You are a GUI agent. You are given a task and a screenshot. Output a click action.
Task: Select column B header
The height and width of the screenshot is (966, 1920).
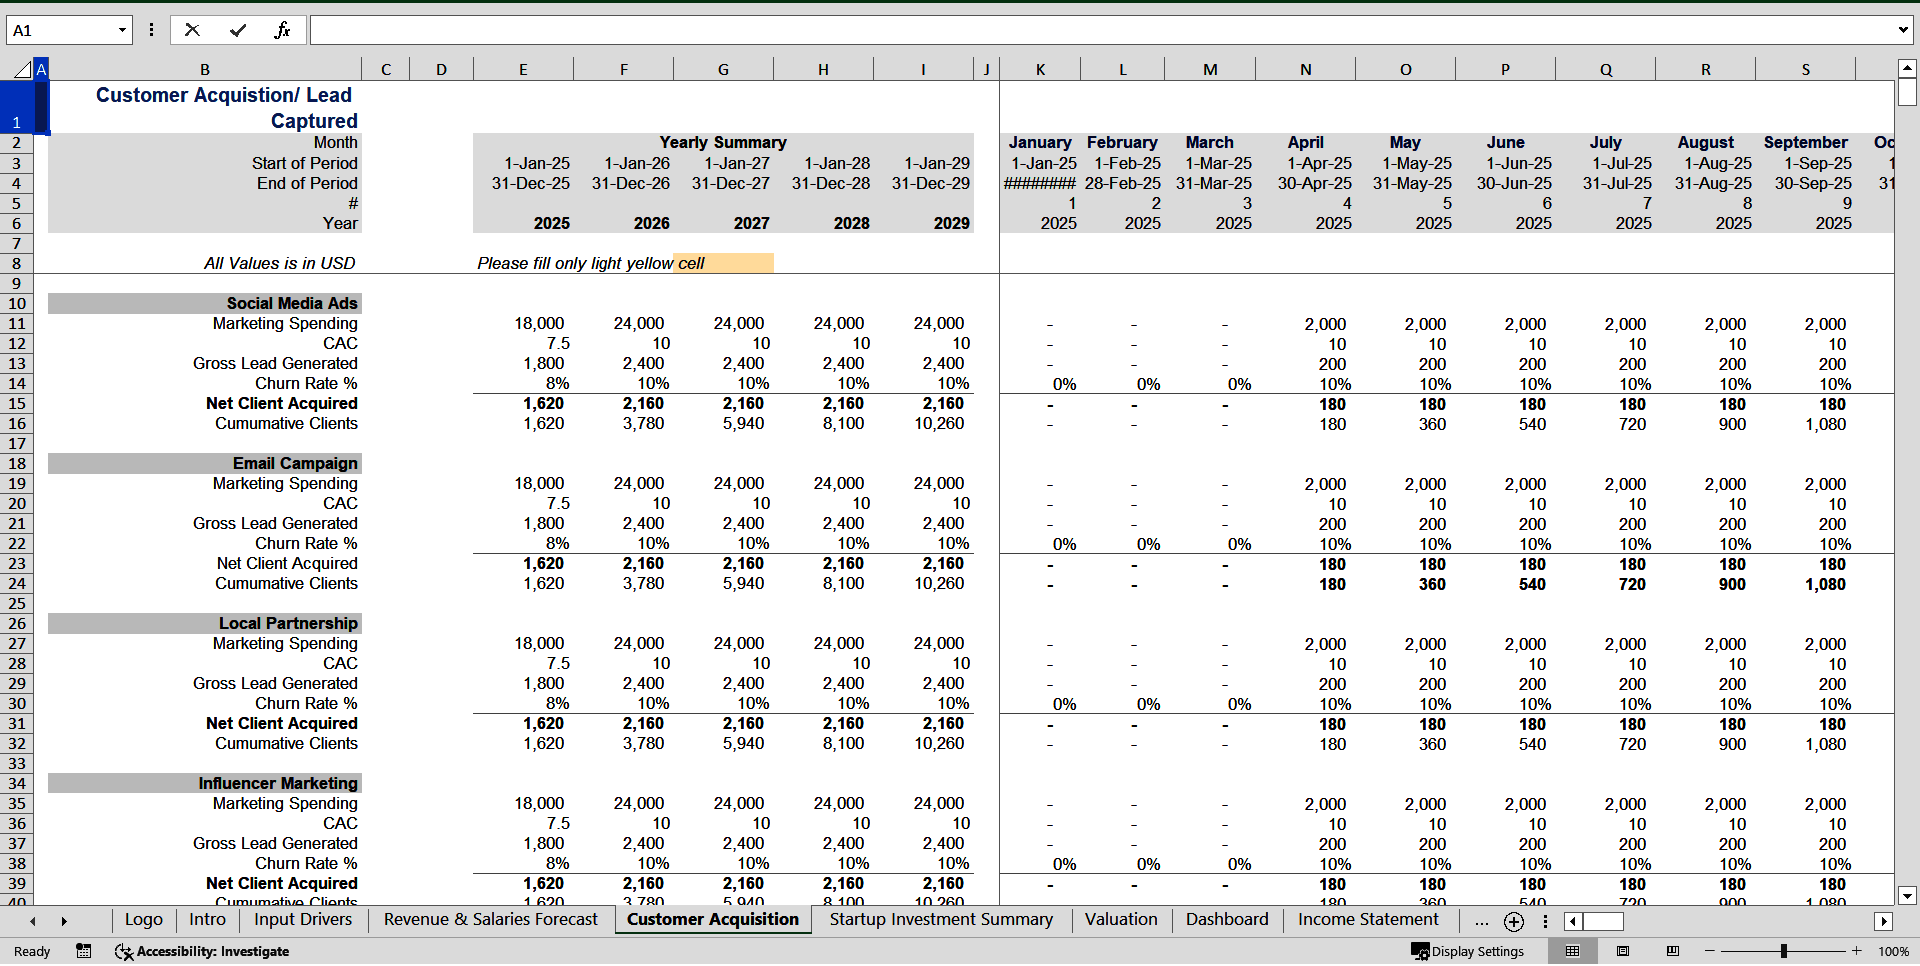[x=205, y=69]
